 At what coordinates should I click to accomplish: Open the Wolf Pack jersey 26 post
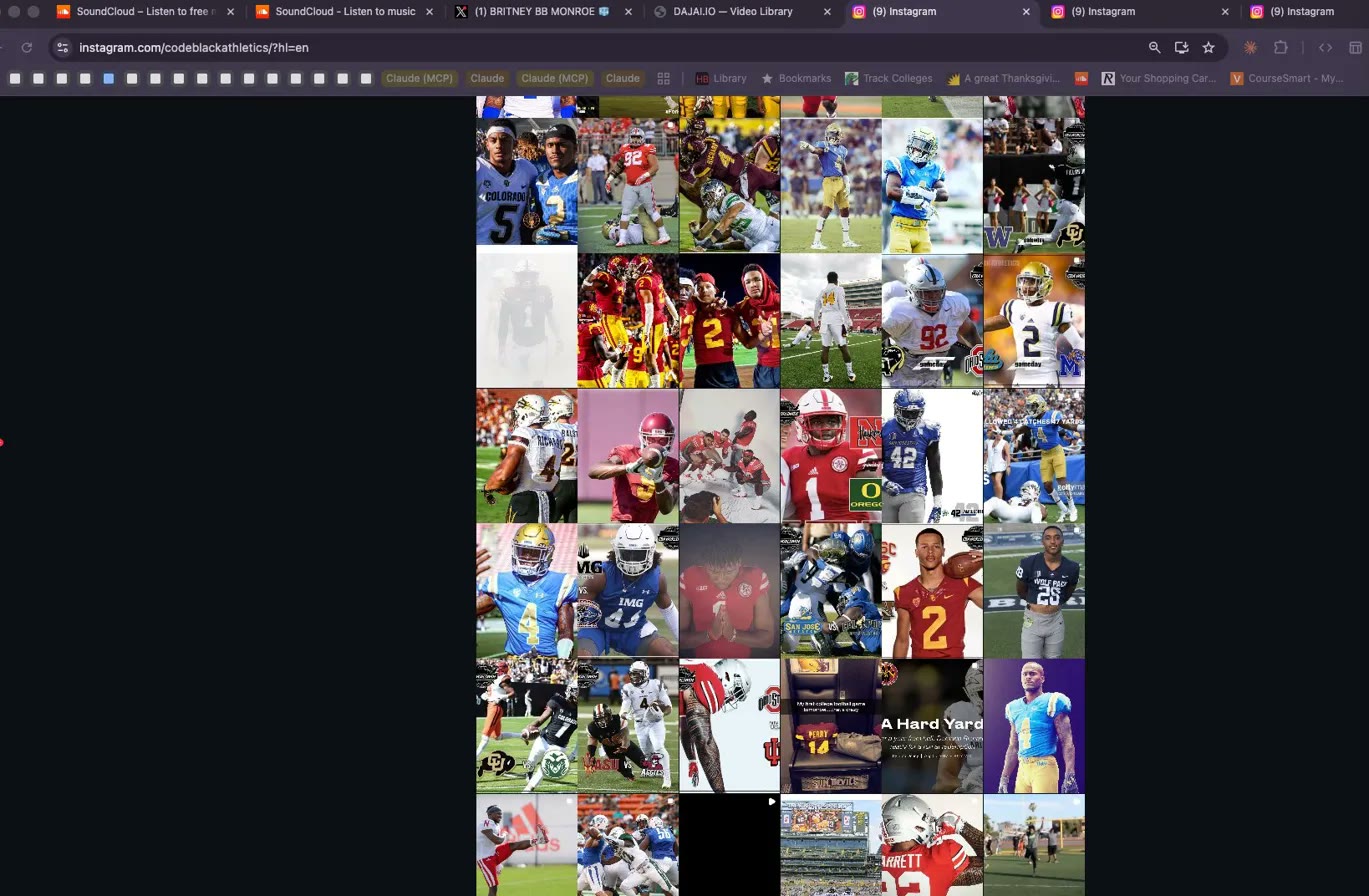click(1034, 590)
